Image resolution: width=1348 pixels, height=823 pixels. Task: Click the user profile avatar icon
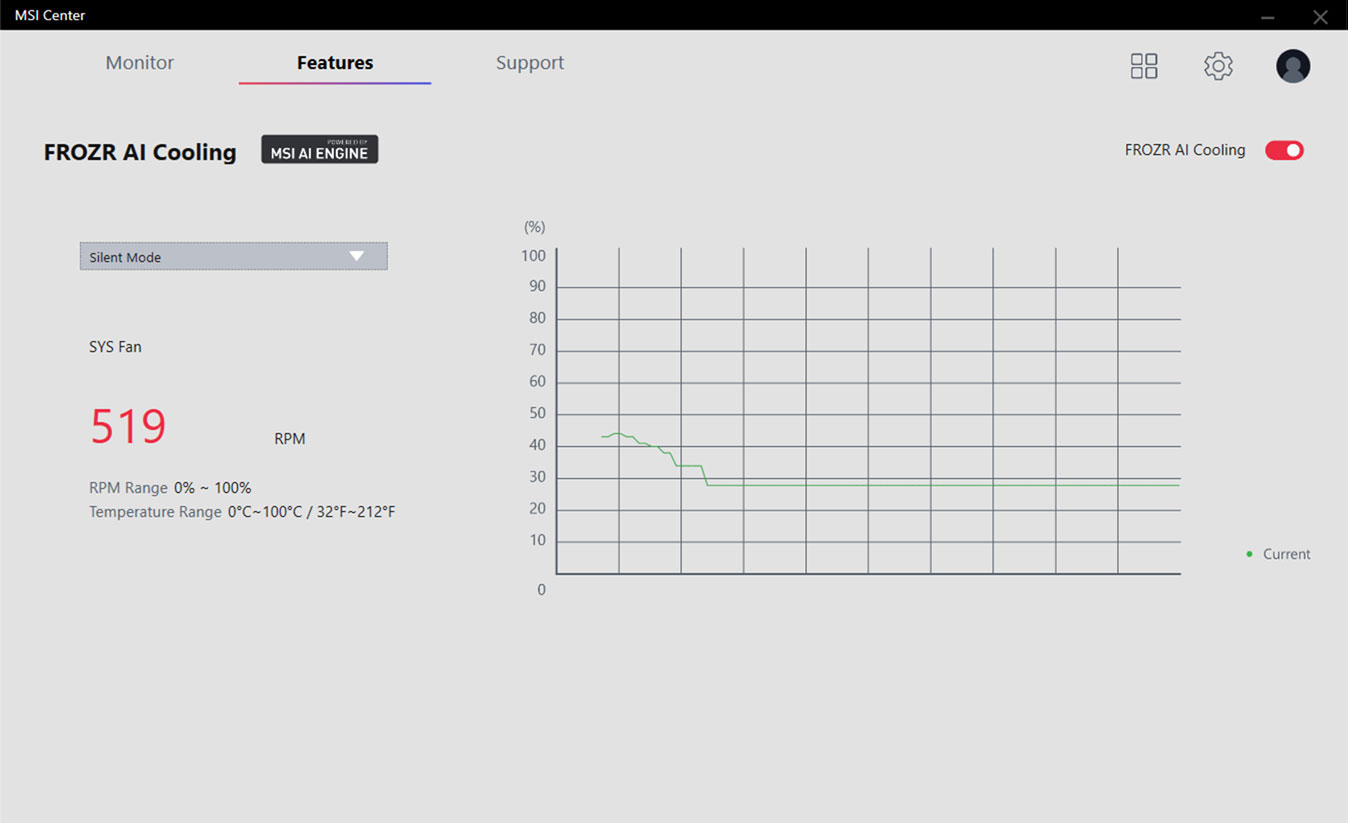coord(1293,66)
